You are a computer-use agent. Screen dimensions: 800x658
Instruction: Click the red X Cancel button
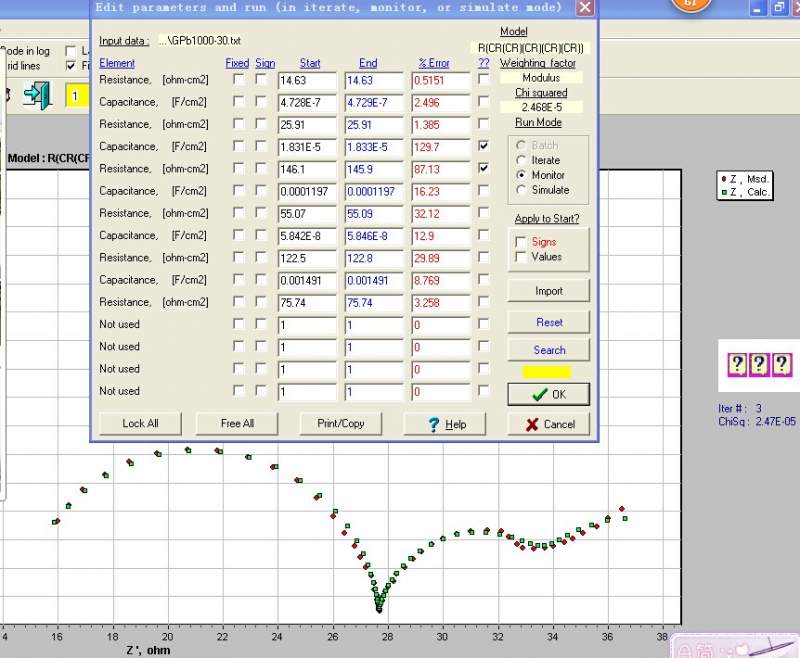548,424
